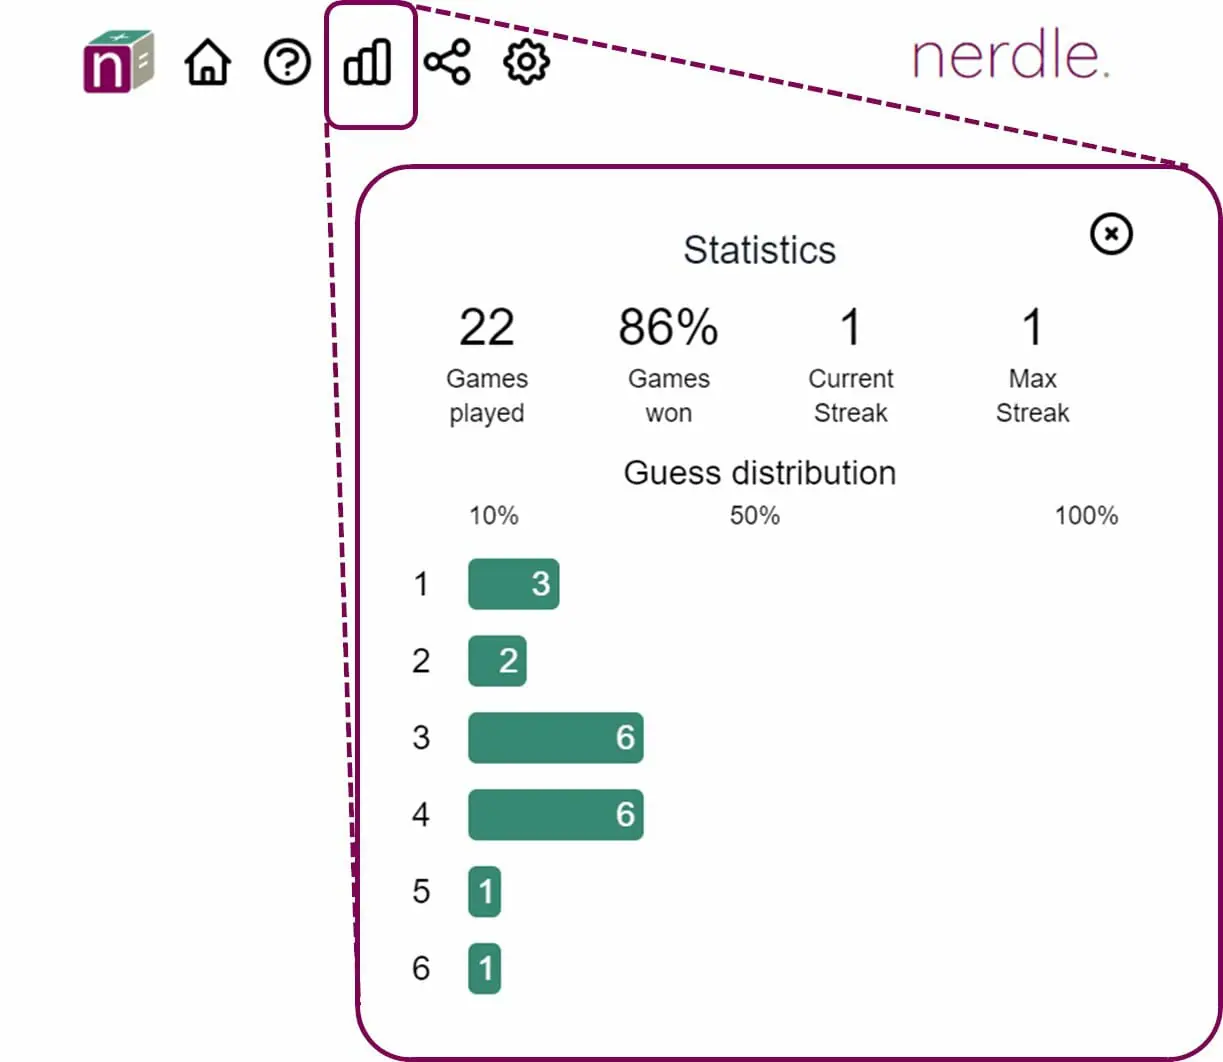Click the Nerdle cube logo icon

(x=117, y=62)
